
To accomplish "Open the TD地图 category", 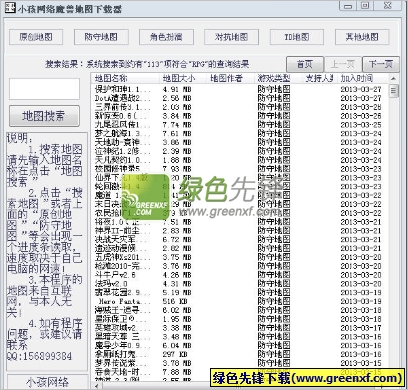I will [x=297, y=37].
